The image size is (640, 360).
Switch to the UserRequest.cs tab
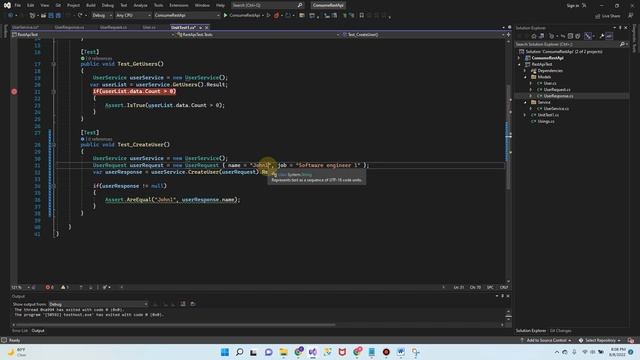click(113, 27)
